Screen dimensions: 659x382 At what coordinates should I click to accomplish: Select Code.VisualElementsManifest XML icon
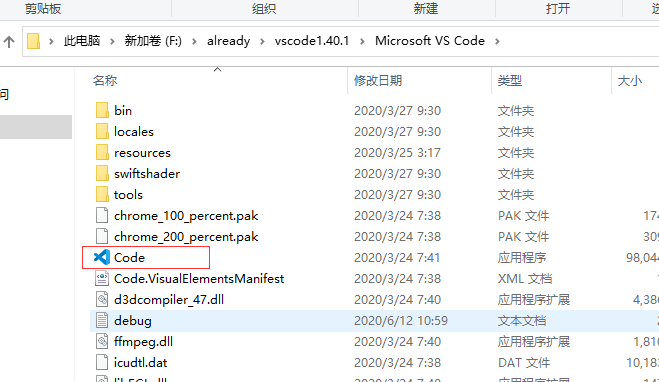[x=102, y=279]
